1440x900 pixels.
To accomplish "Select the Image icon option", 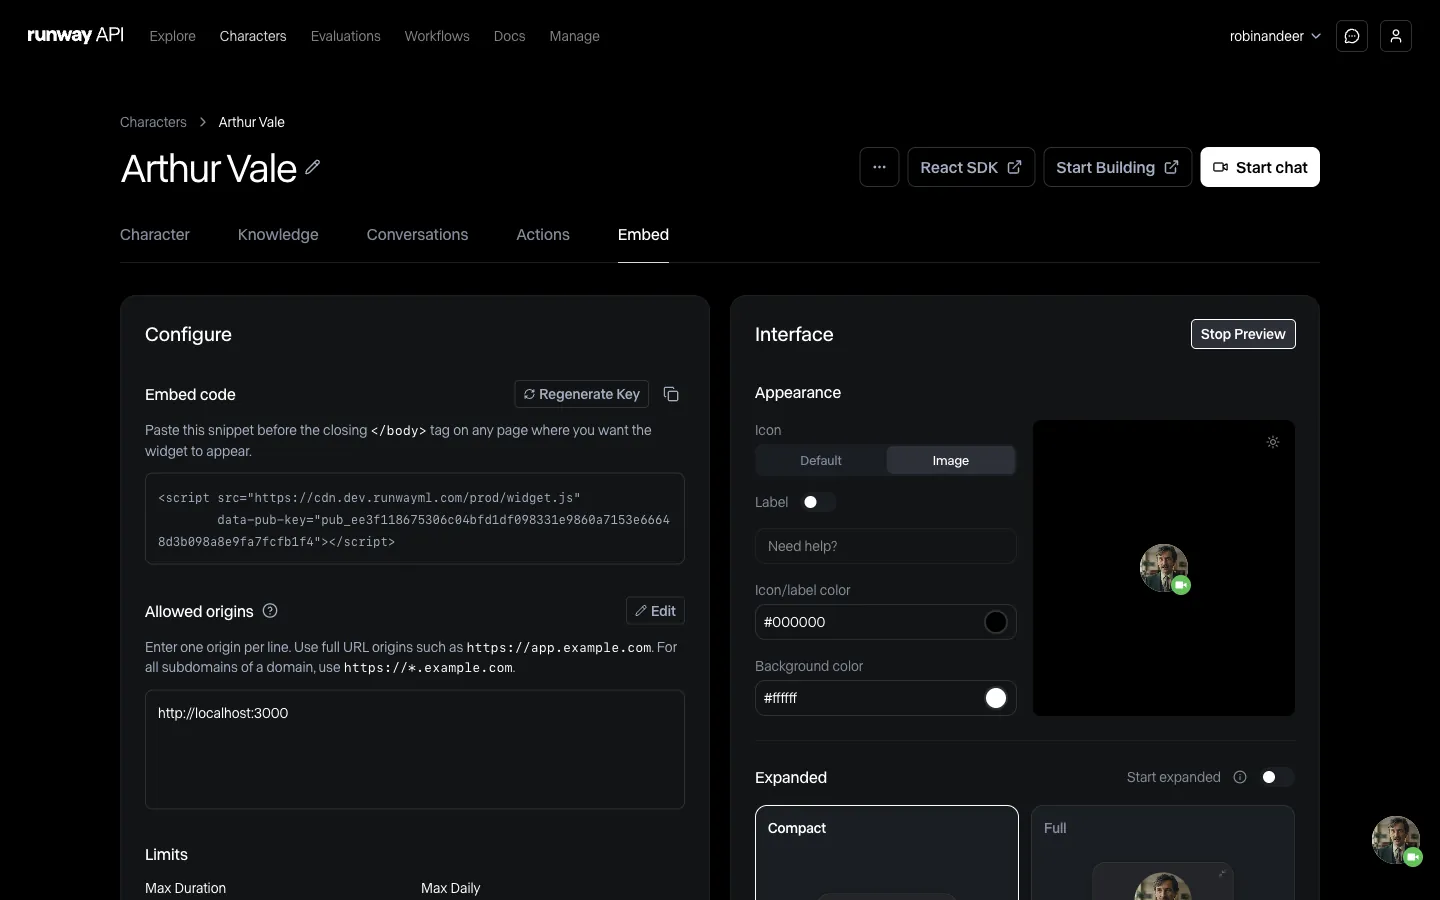I will (x=950, y=460).
